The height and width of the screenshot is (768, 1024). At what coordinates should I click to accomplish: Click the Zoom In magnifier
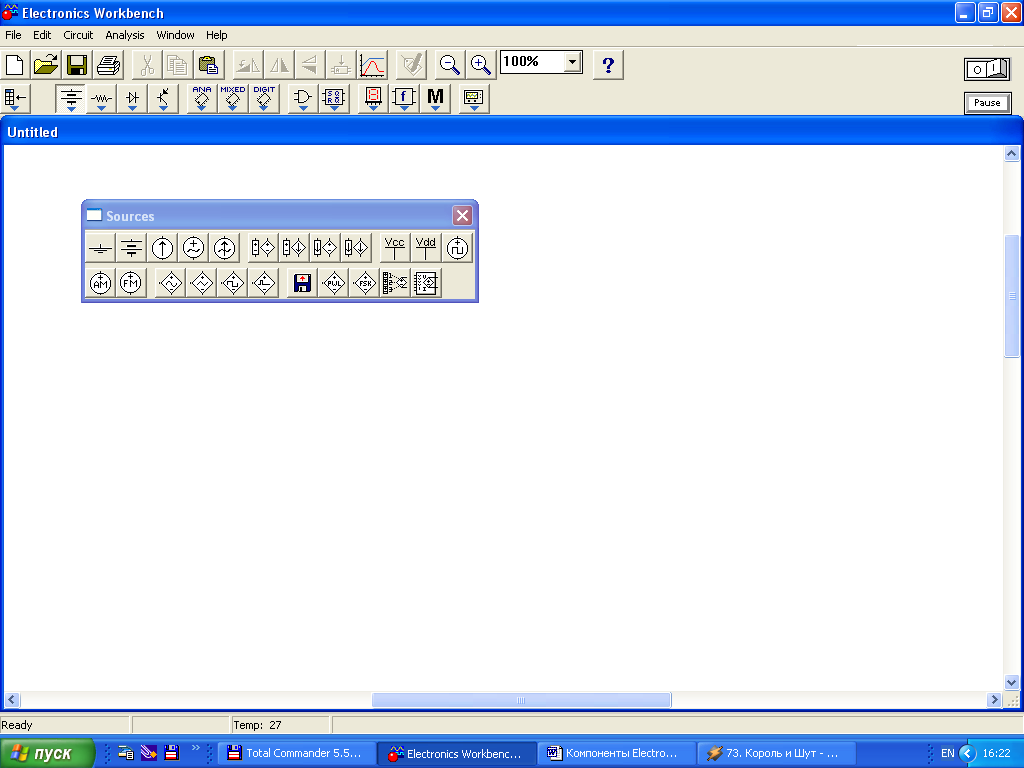coord(481,65)
